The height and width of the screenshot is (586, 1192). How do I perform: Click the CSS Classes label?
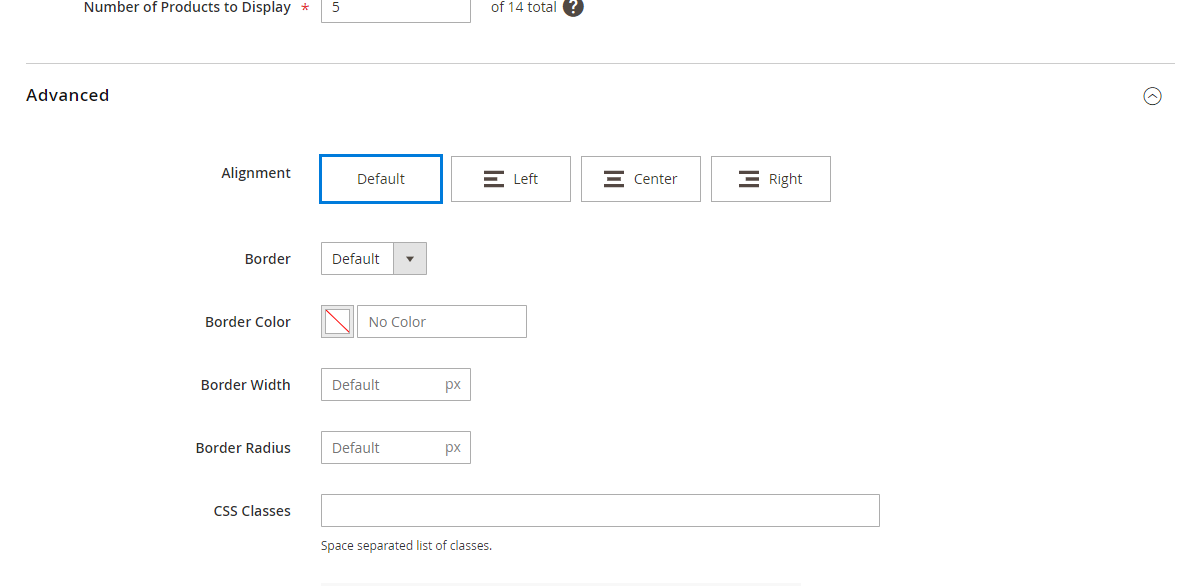point(252,512)
